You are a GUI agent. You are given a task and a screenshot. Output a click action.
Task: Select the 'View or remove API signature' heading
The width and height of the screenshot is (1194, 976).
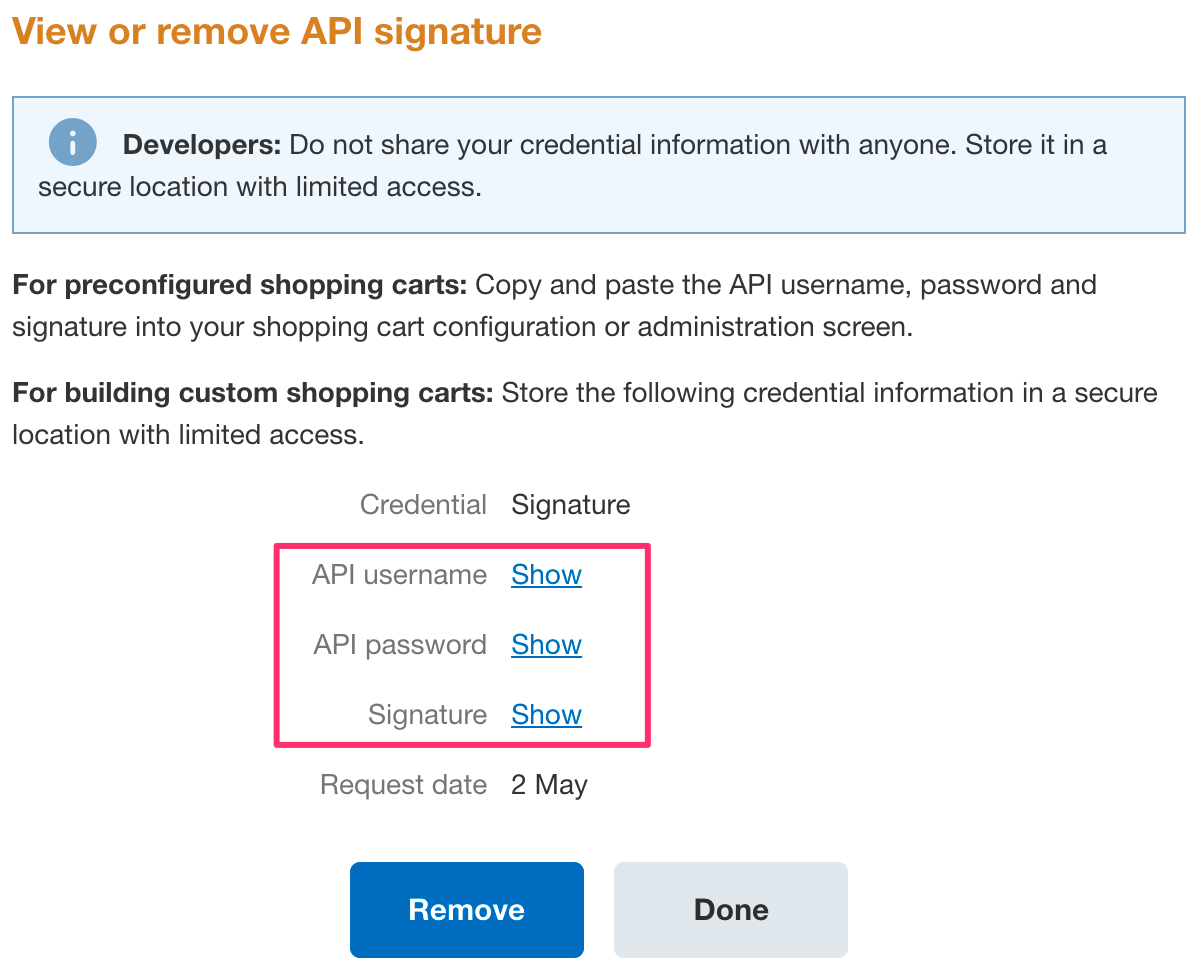click(276, 31)
